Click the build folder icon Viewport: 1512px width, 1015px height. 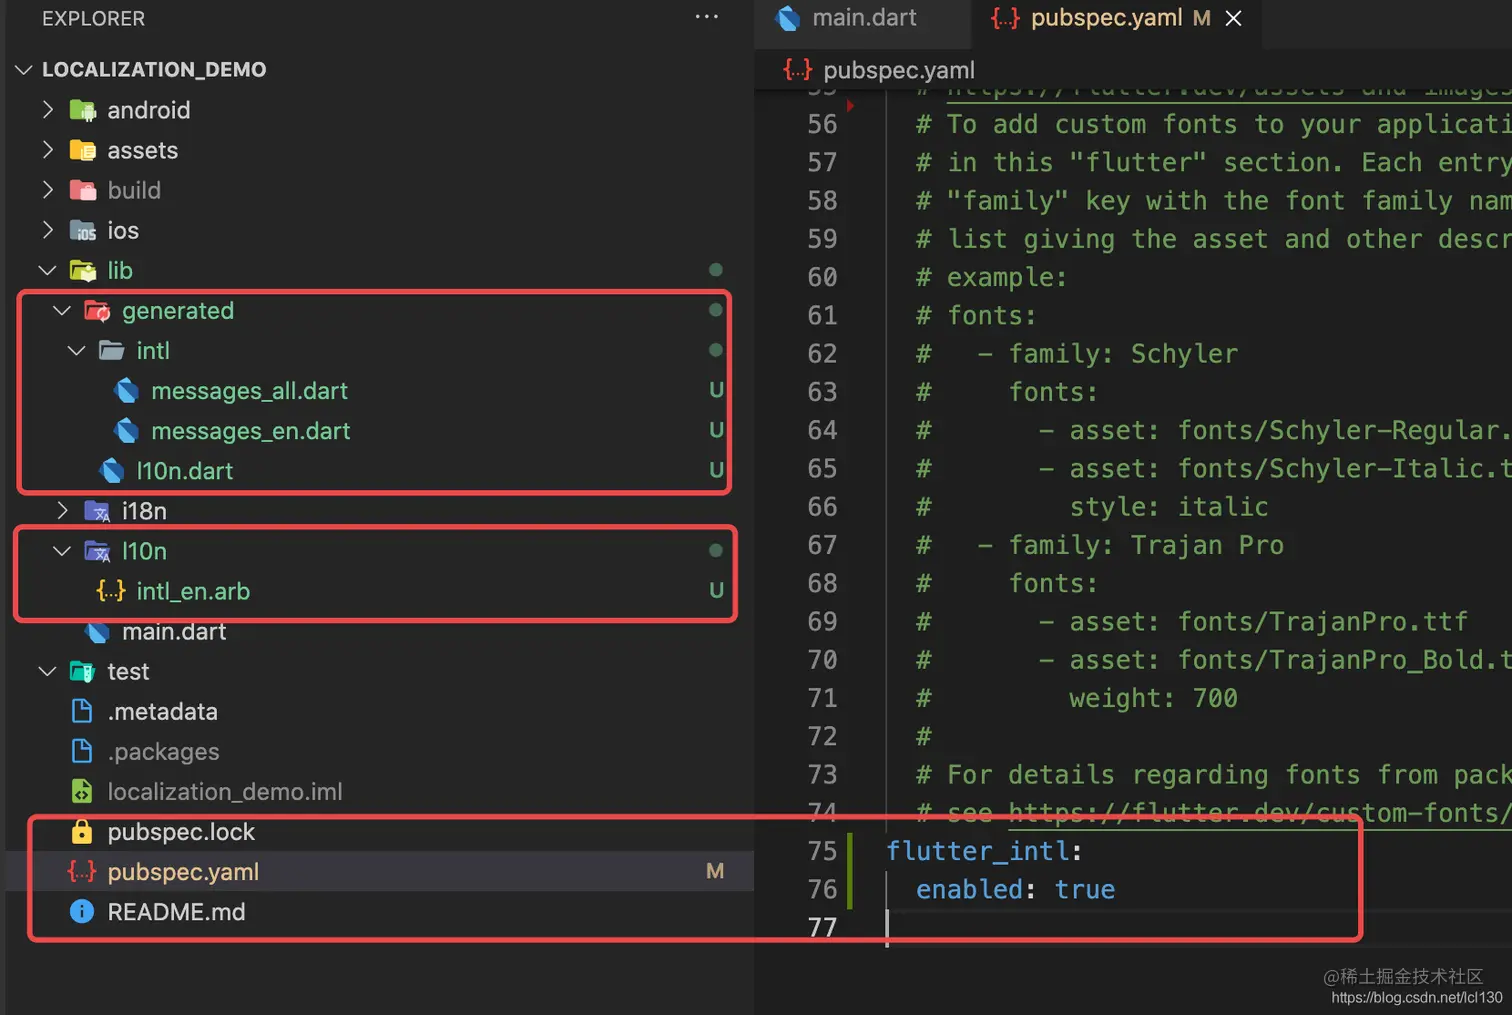point(83,190)
